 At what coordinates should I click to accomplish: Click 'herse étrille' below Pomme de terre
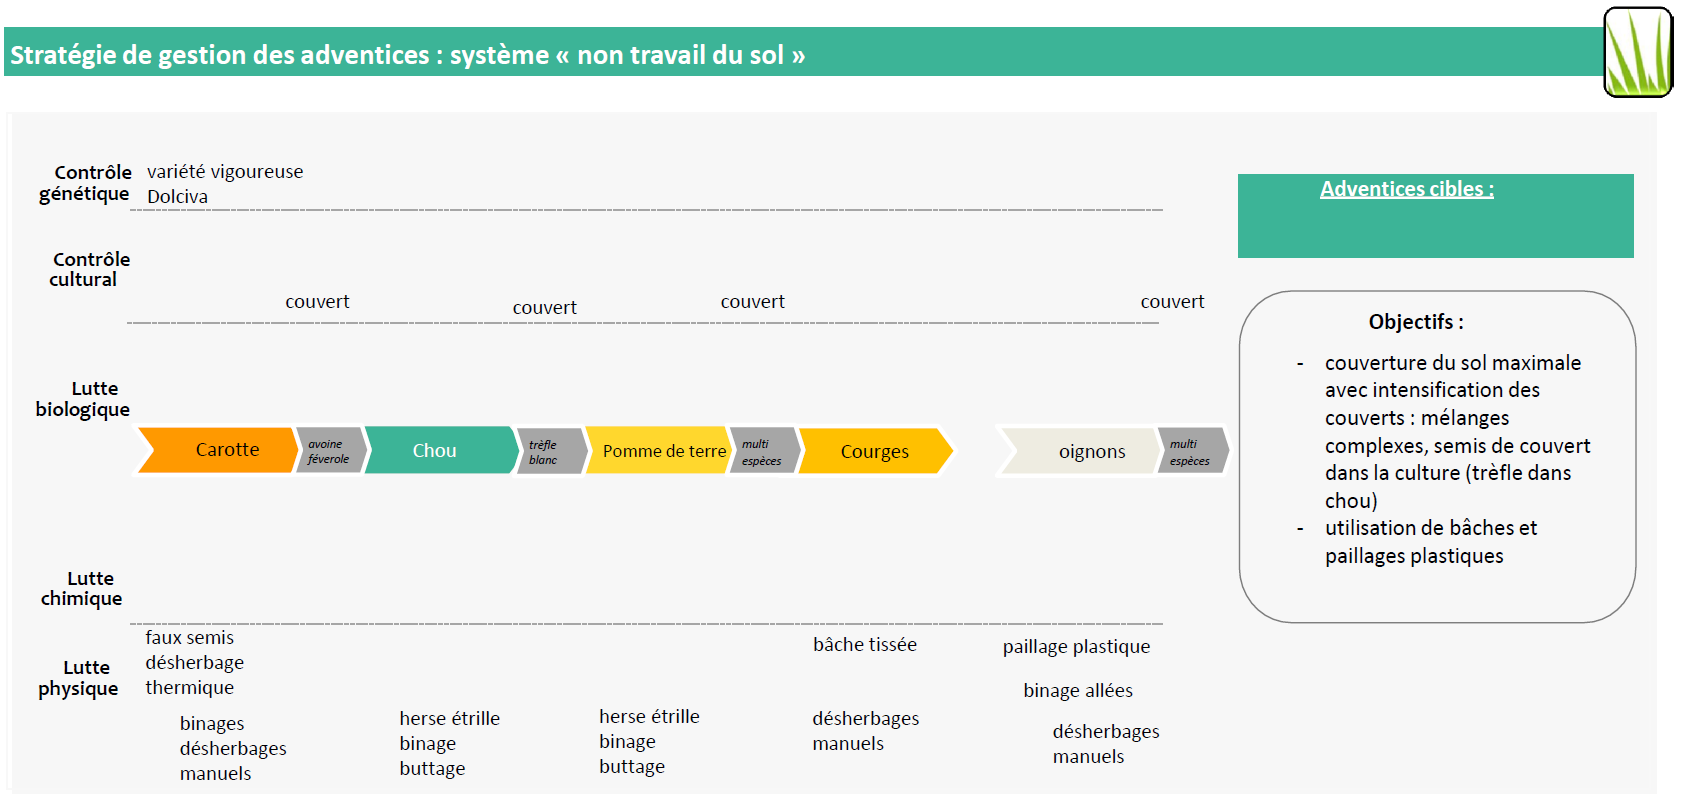click(649, 716)
